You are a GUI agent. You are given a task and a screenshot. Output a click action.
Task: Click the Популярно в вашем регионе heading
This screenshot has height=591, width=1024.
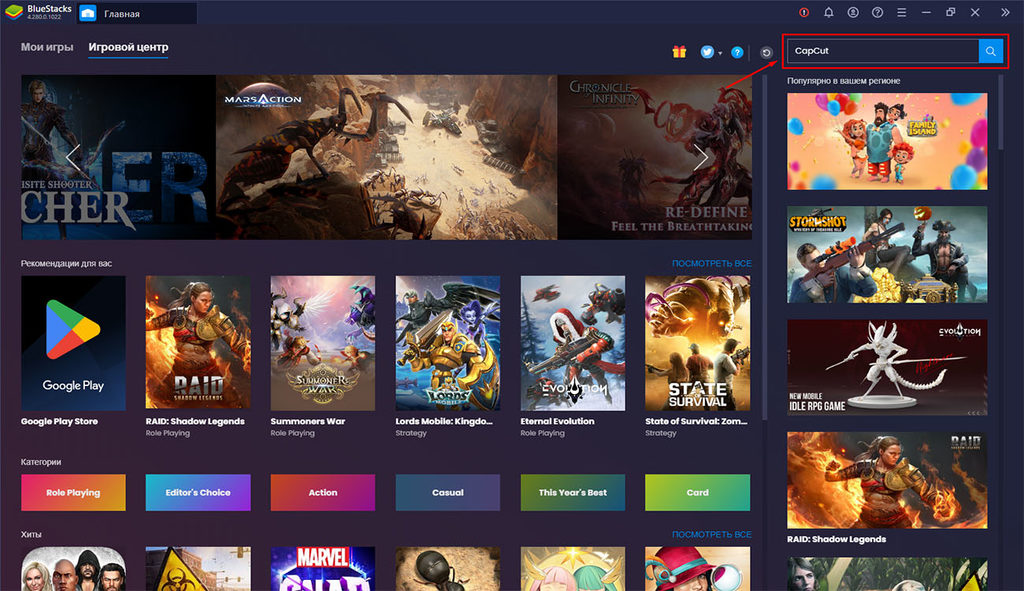tap(843, 81)
